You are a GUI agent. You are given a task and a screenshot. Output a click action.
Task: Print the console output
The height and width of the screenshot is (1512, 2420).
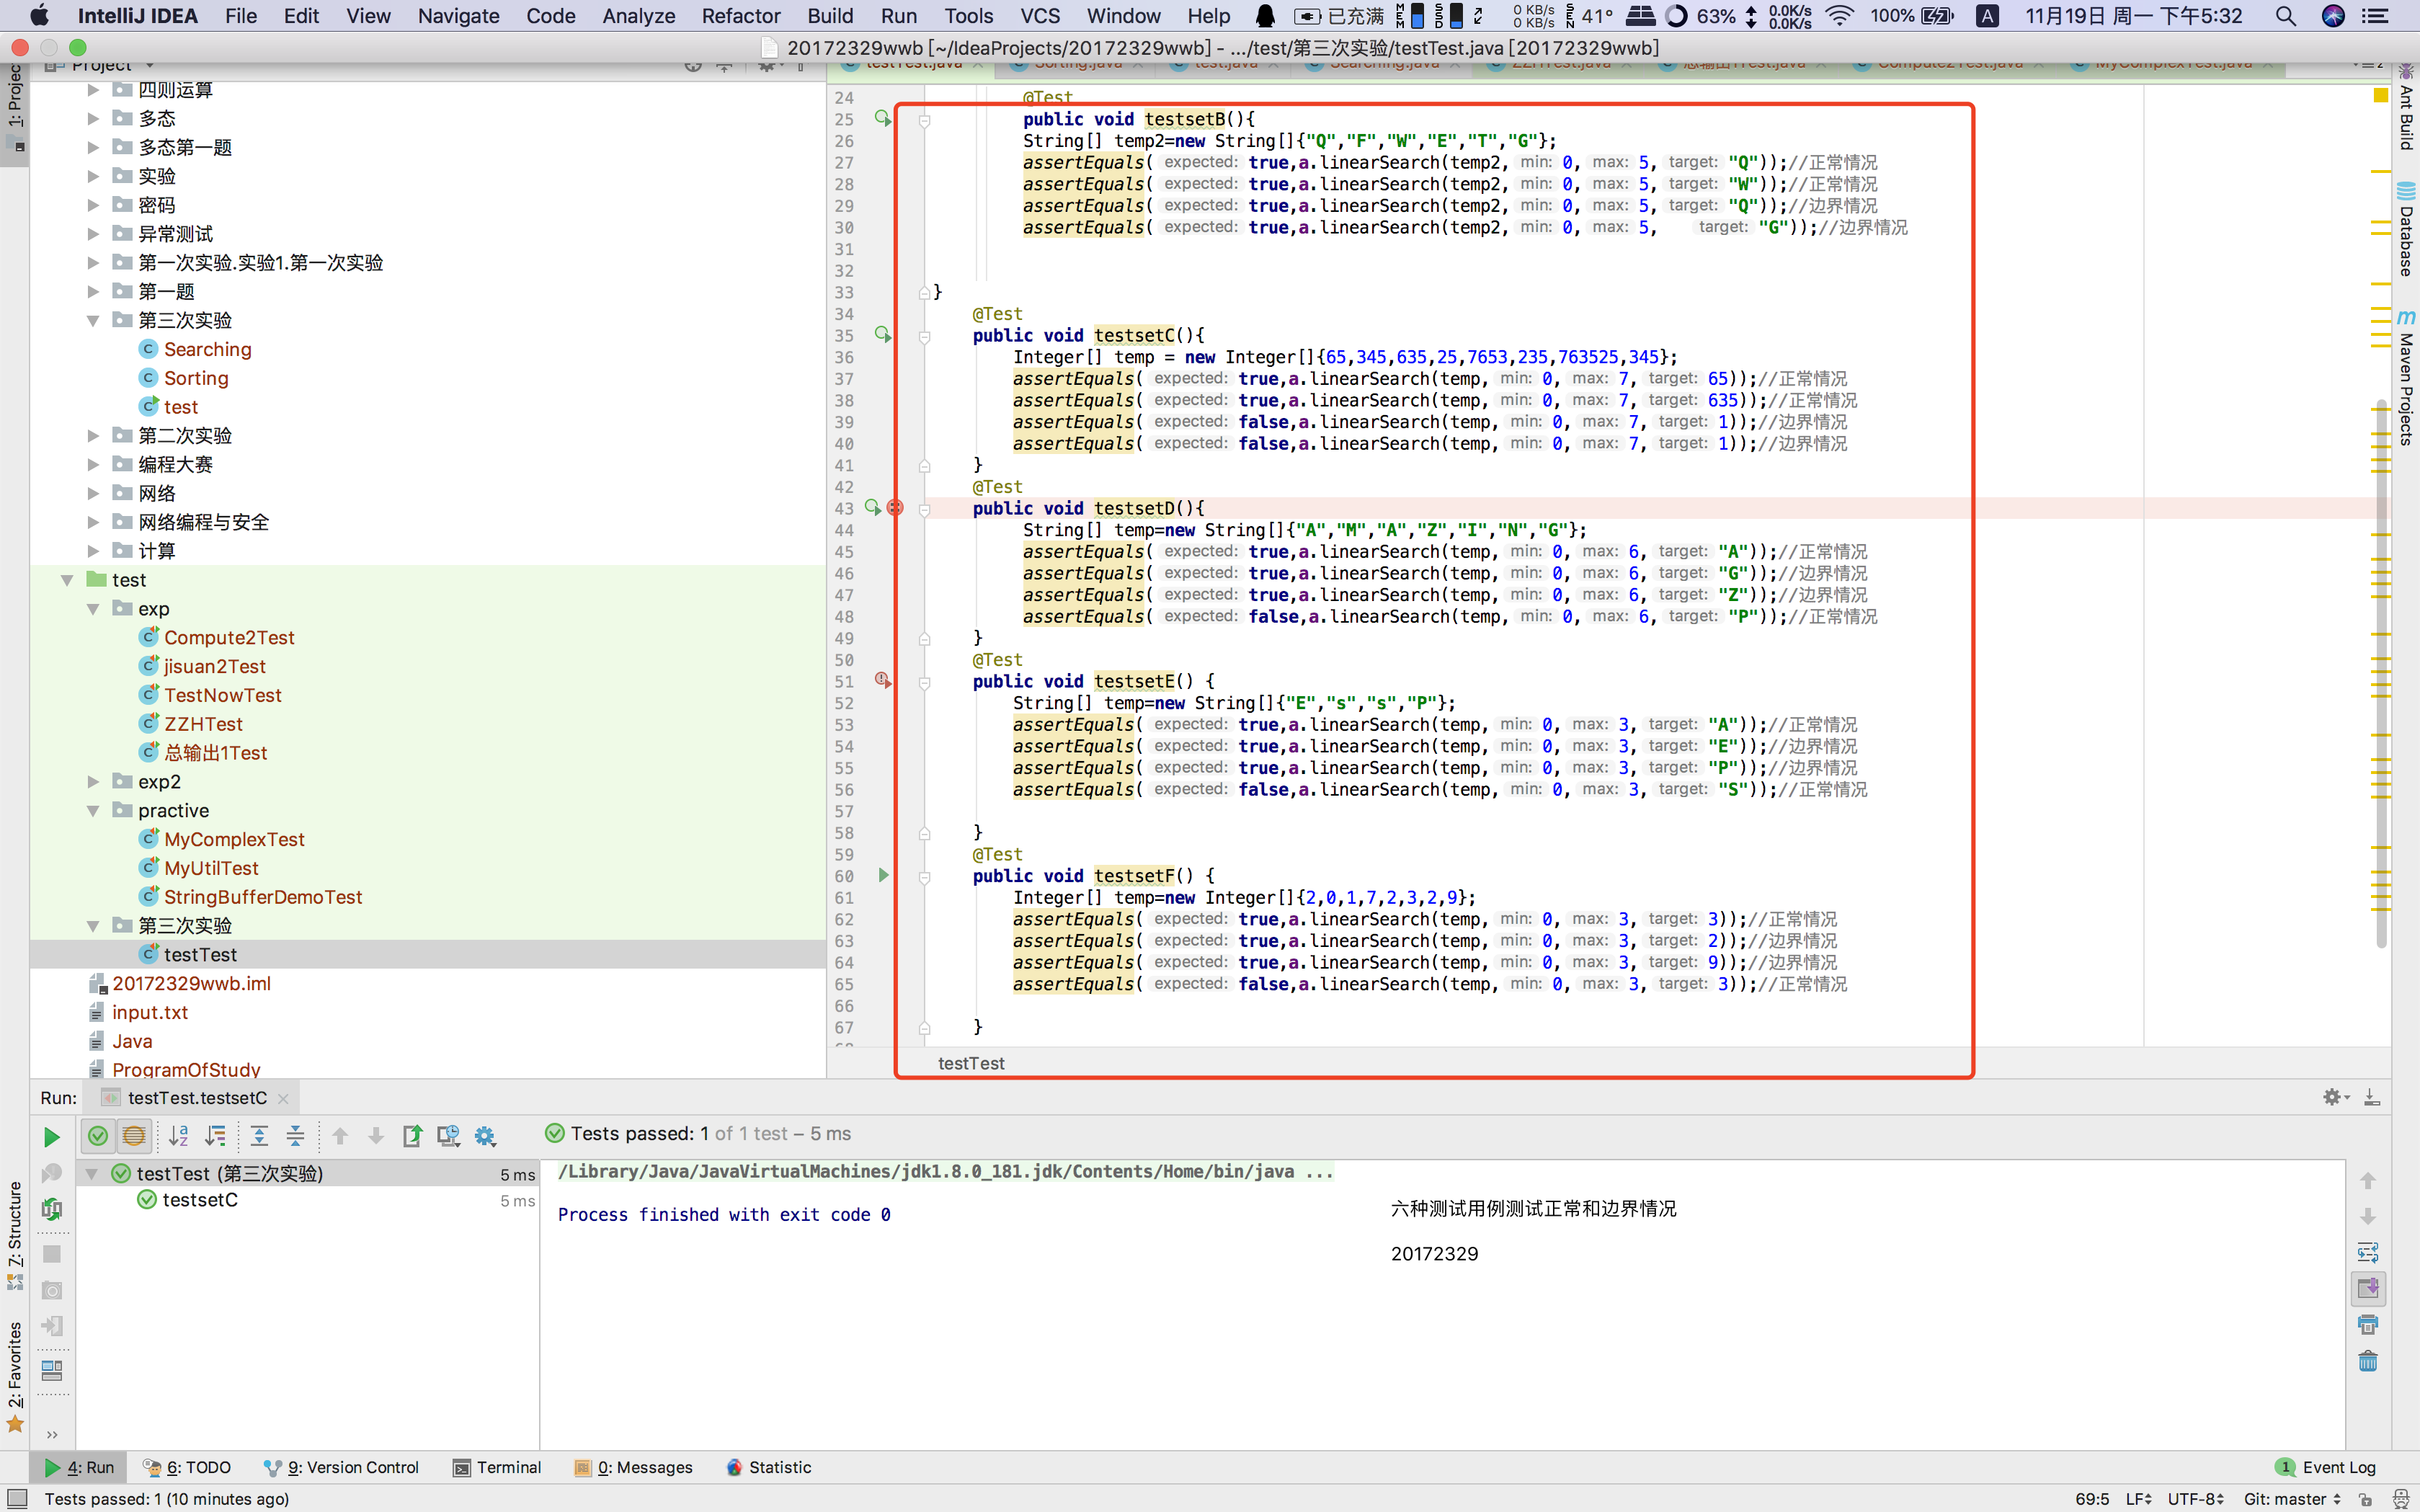(2368, 1324)
